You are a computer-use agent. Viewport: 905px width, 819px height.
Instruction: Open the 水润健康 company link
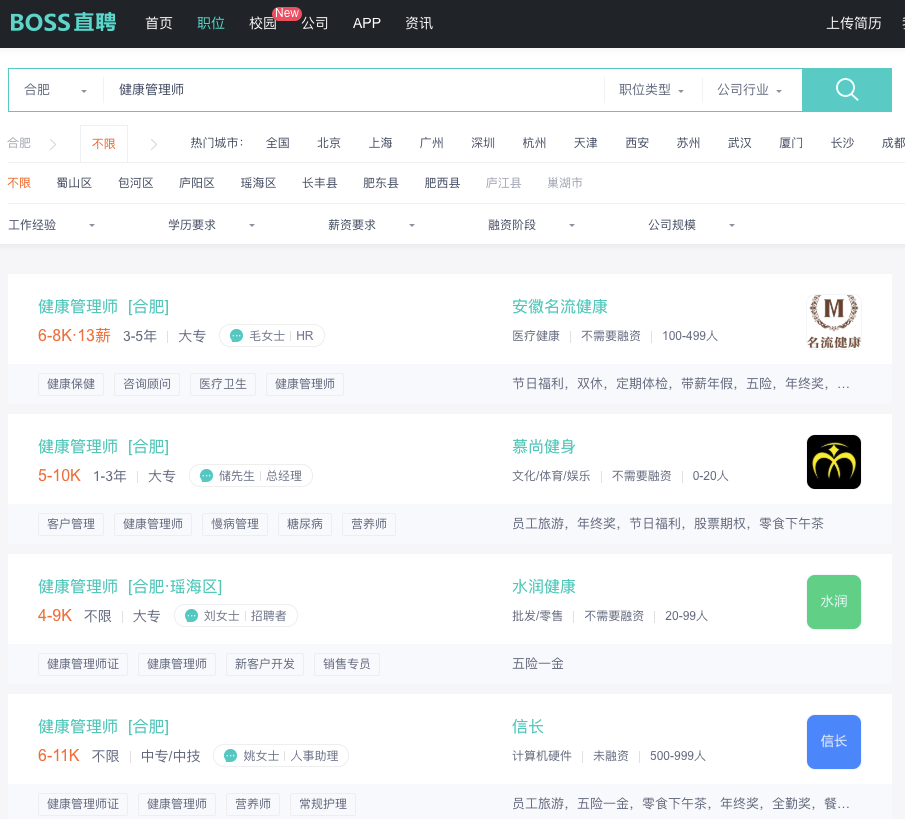point(544,586)
